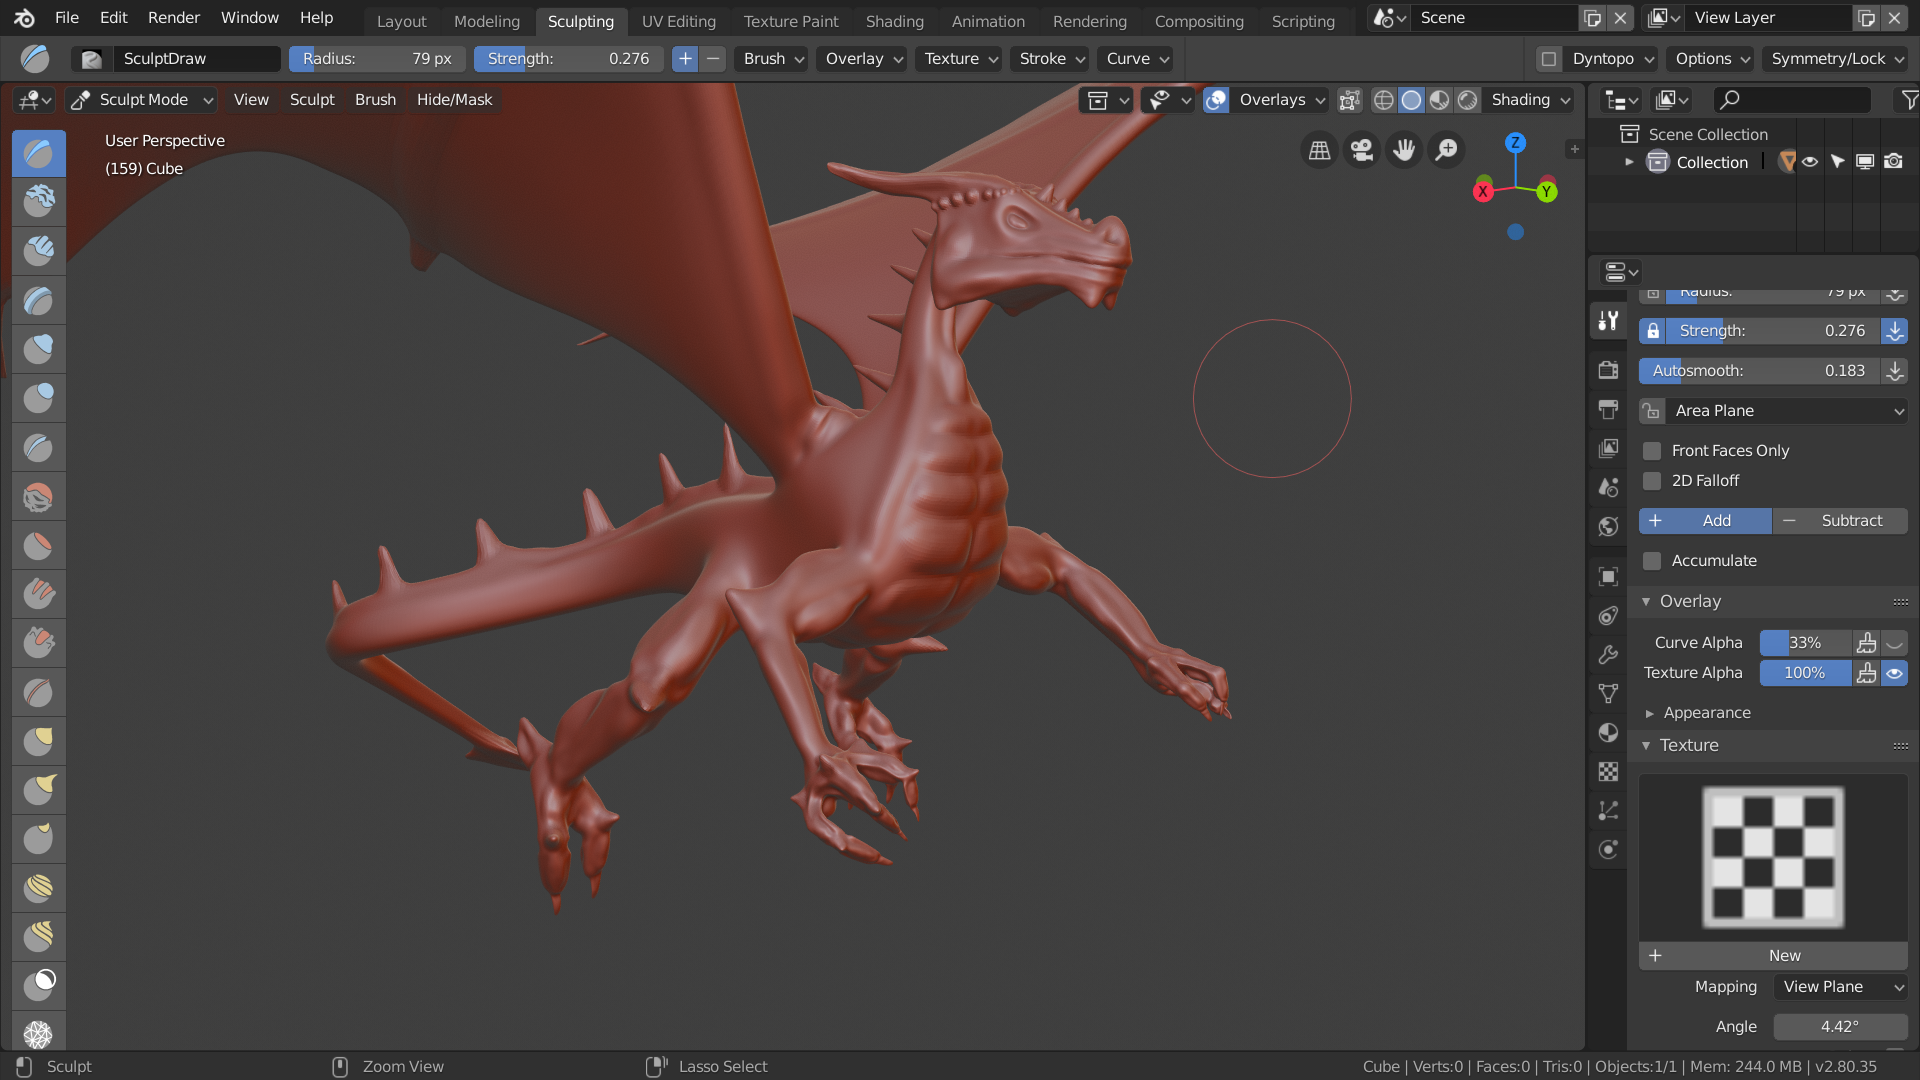Toggle Texture Alpha overlay eye

click(x=1895, y=673)
